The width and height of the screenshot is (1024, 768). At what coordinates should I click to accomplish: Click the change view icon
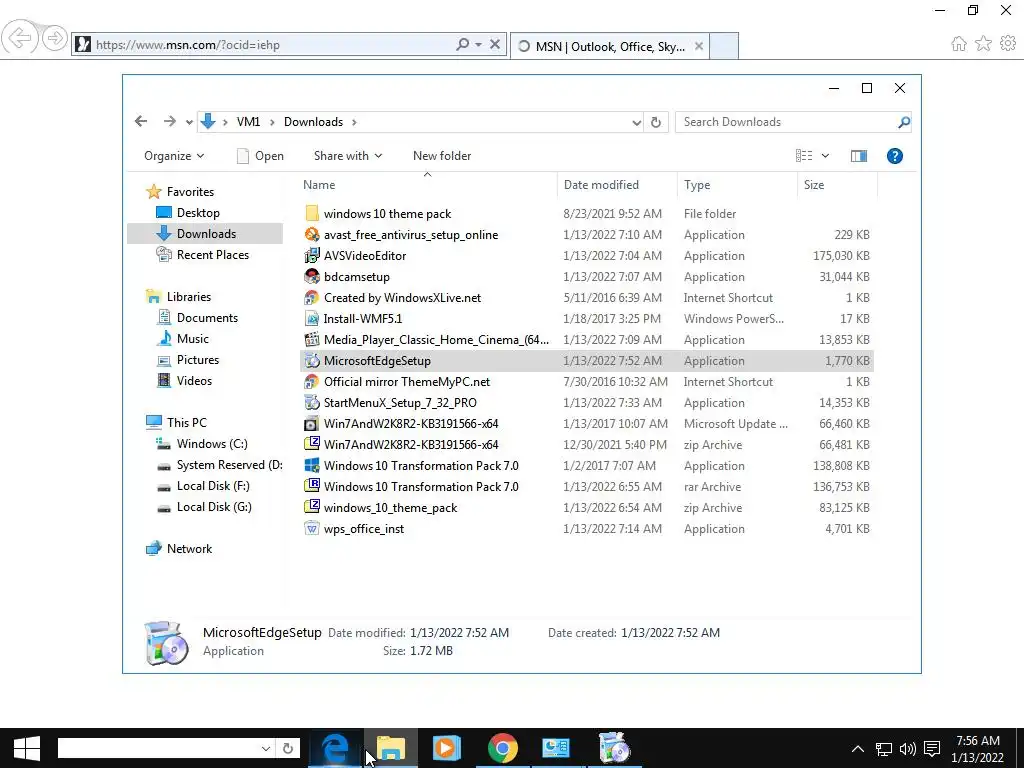[804, 155]
